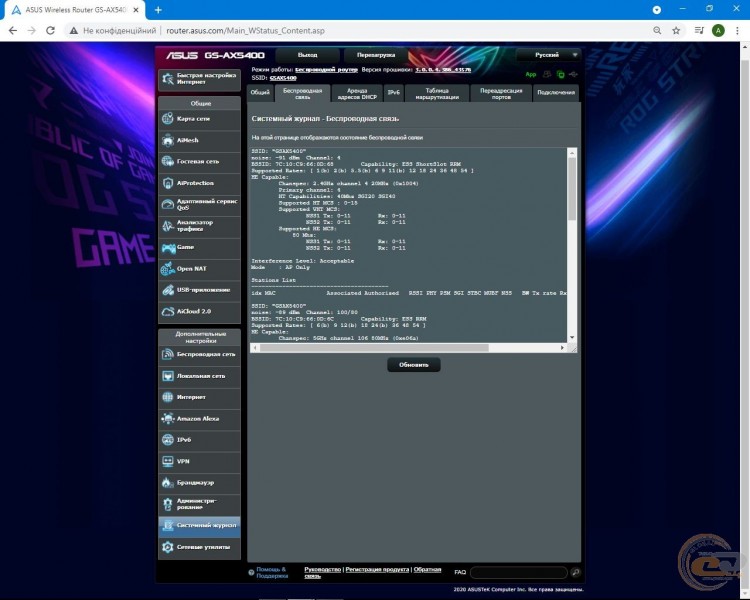Open the Open NAT section
The image size is (750, 600).
199,268
